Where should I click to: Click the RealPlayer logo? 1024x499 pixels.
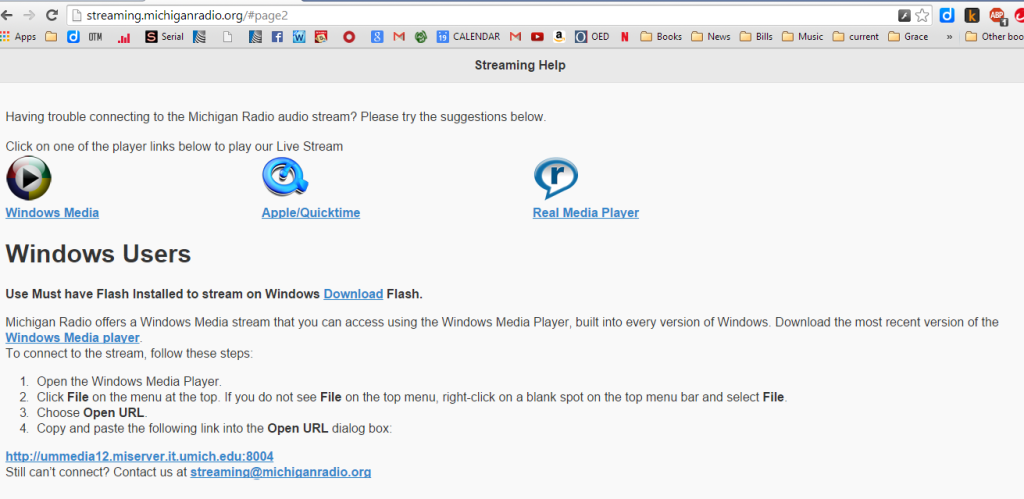pos(555,178)
